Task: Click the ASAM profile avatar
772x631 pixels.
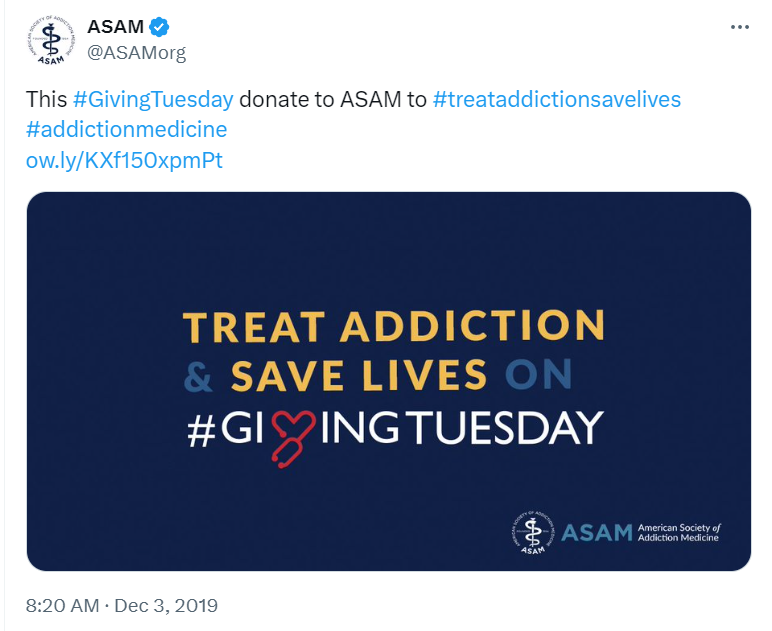Action: click(49, 40)
